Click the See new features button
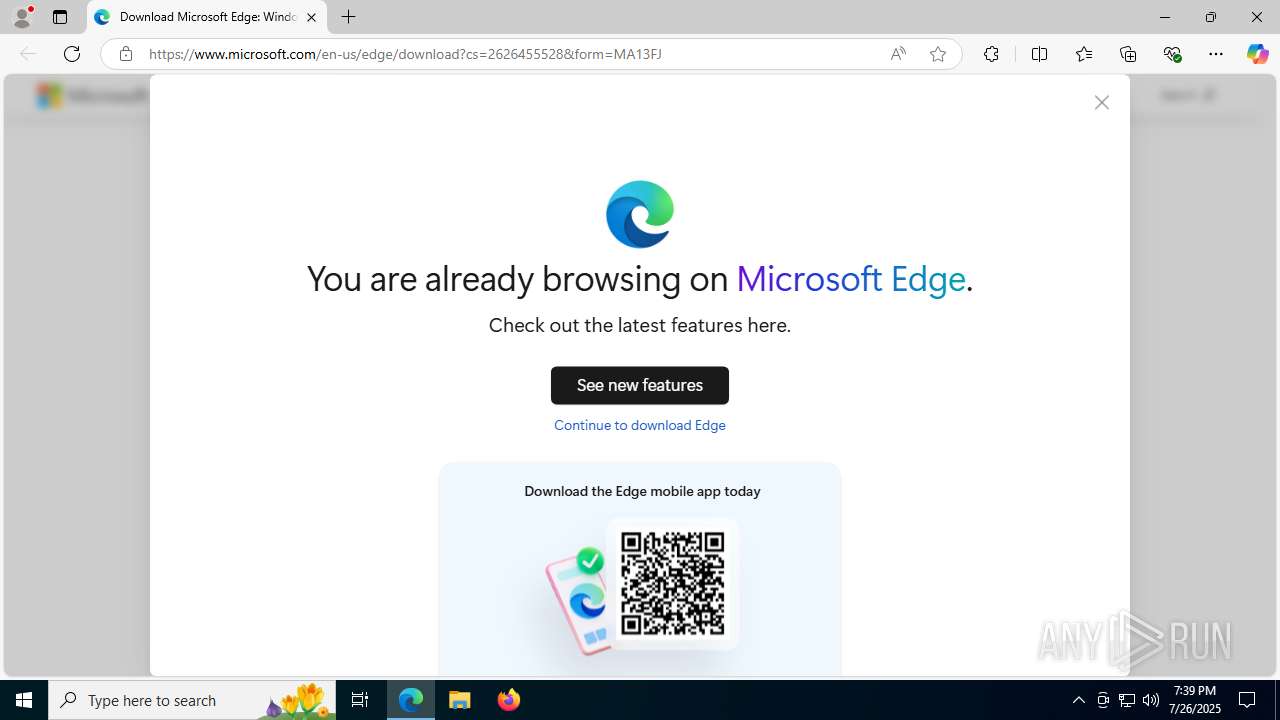Screen dimensions: 1280x720 point(640,385)
